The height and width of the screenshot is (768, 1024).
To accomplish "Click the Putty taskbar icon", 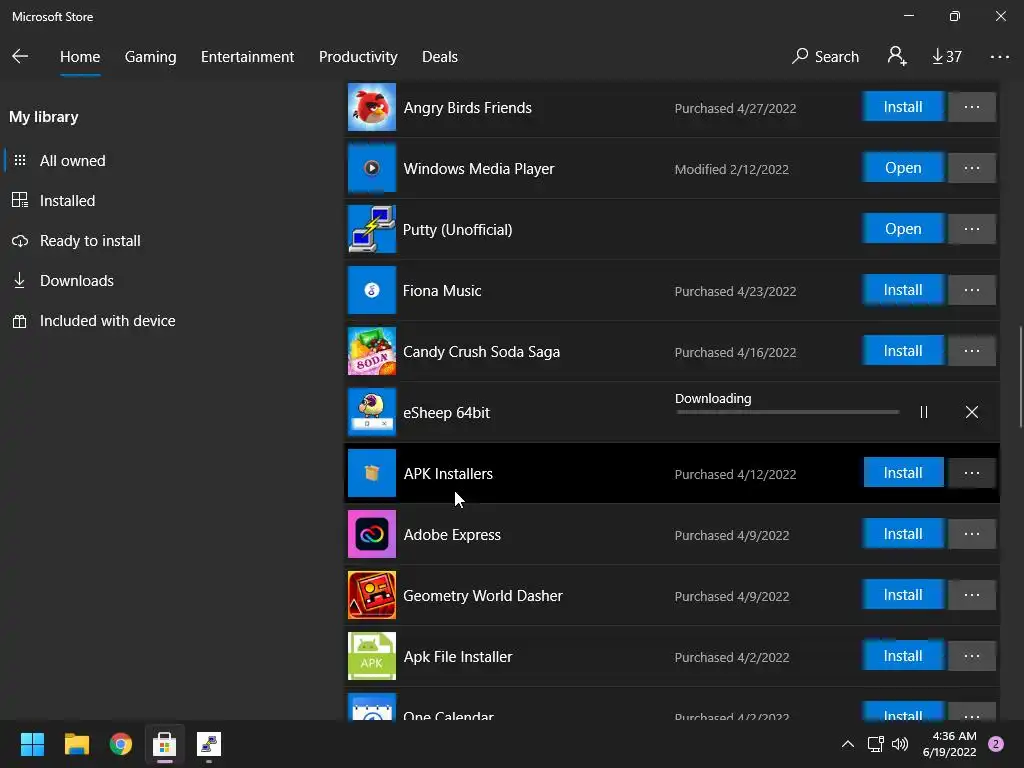I will coord(209,744).
